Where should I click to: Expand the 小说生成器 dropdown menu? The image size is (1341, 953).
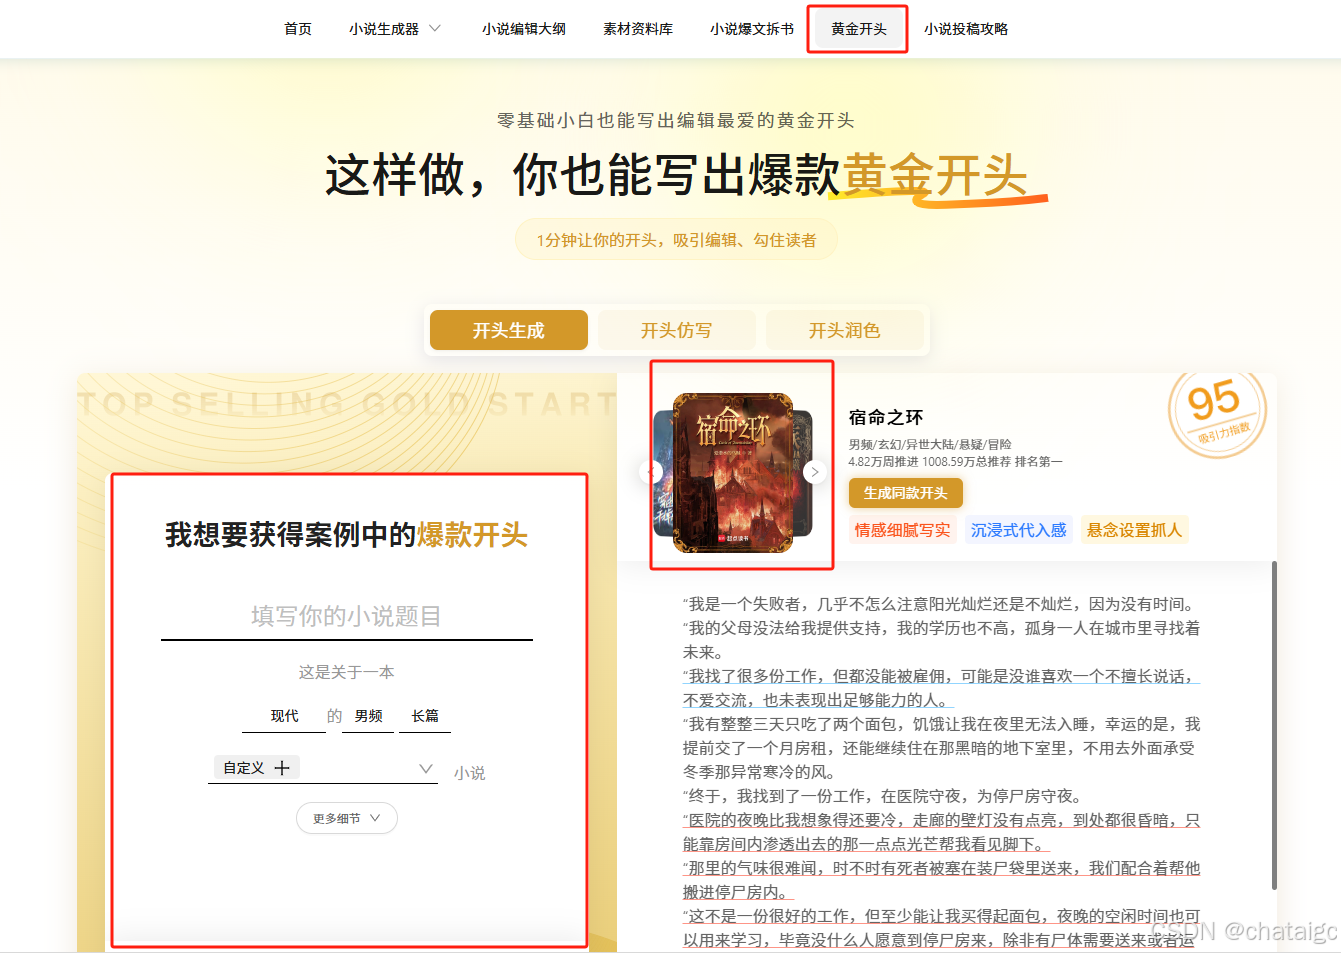click(x=394, y=29)
